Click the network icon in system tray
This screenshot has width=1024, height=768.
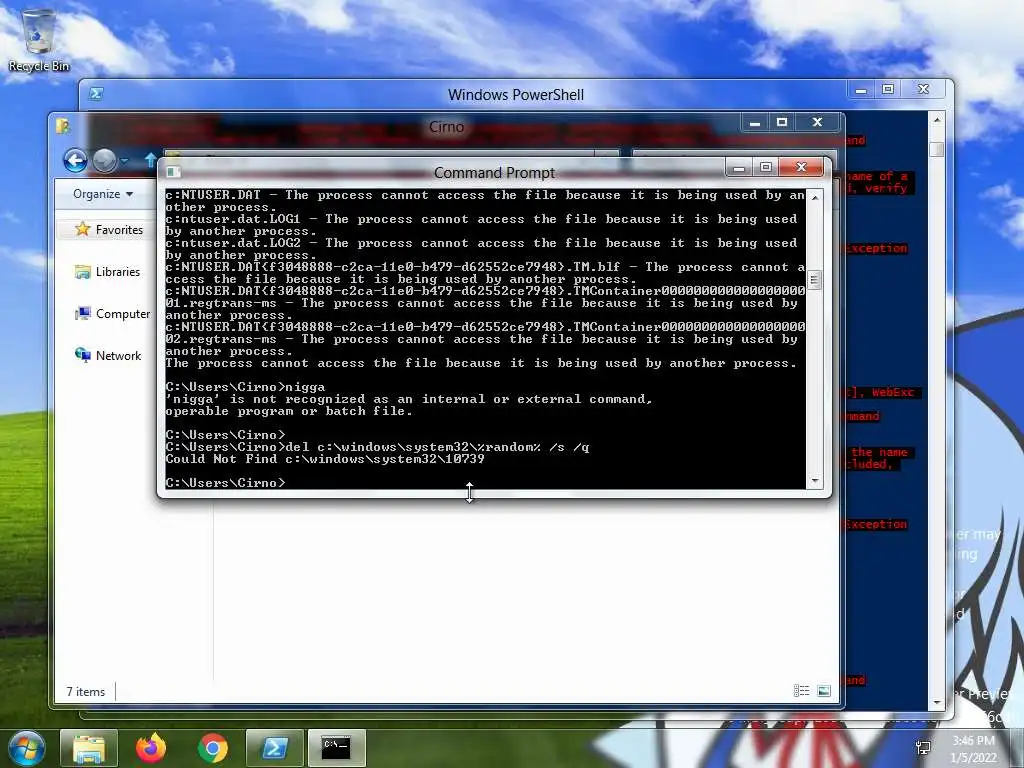tap(923, 748)
